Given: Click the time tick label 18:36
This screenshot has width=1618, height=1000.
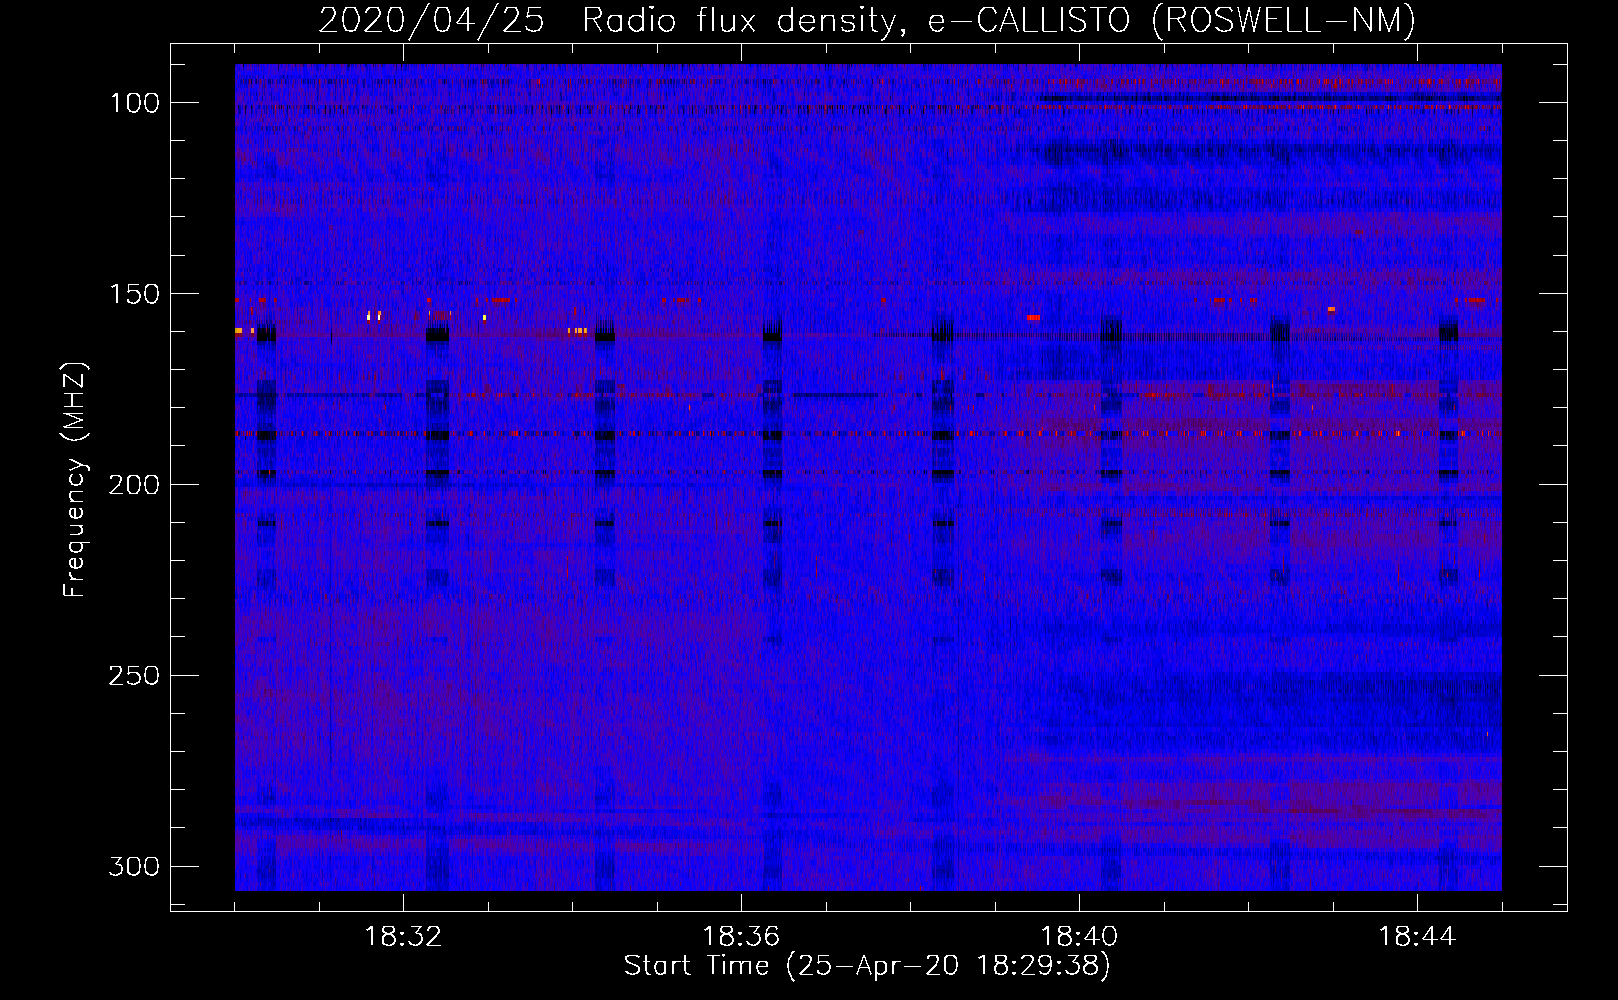Looking at the screenshot, I should pyautogui.click(x=741, y=937).
